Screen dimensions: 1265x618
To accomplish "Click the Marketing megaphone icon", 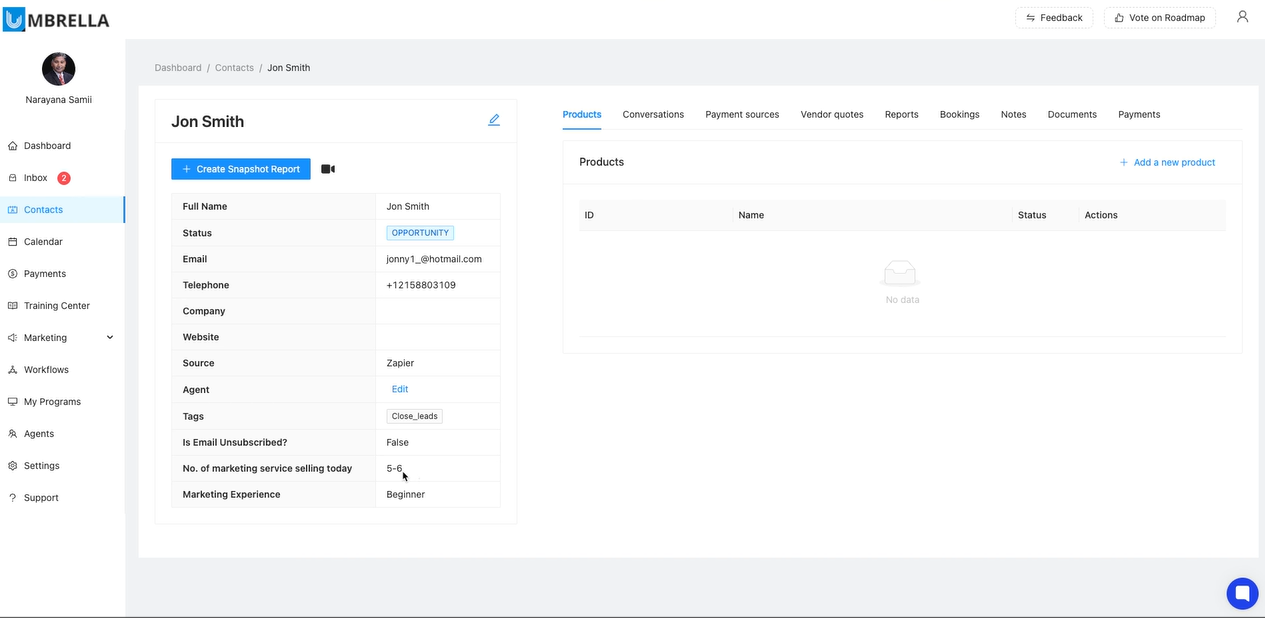I will (x=13, y=338).
